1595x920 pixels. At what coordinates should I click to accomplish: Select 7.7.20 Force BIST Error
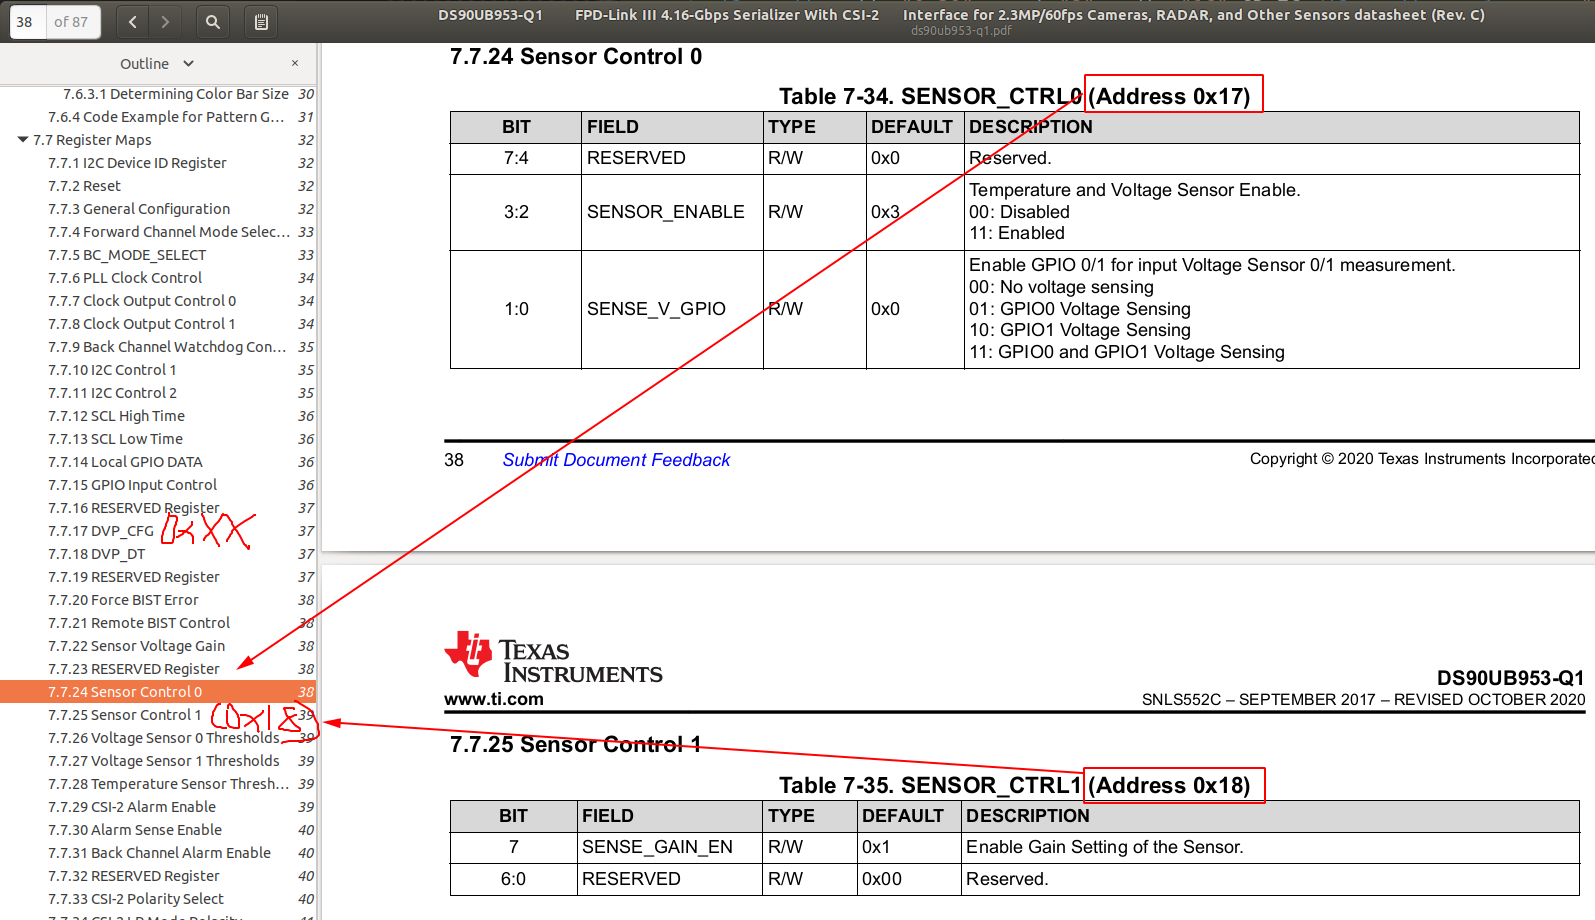123,600
